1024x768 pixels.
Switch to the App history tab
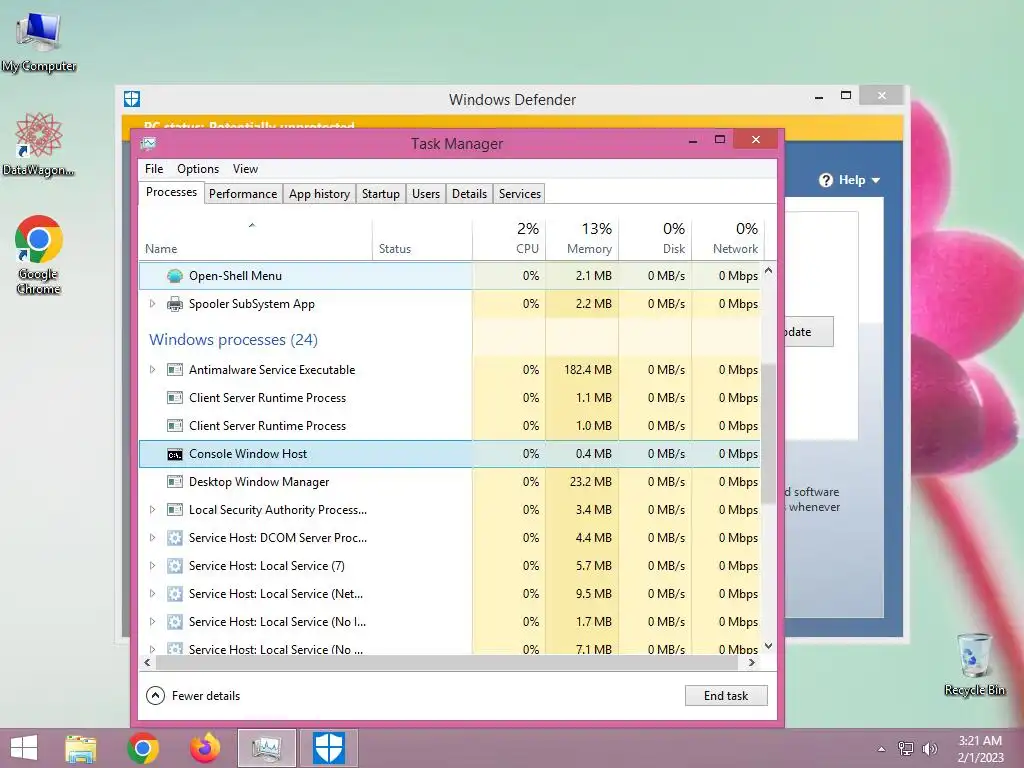coord(319,194)
